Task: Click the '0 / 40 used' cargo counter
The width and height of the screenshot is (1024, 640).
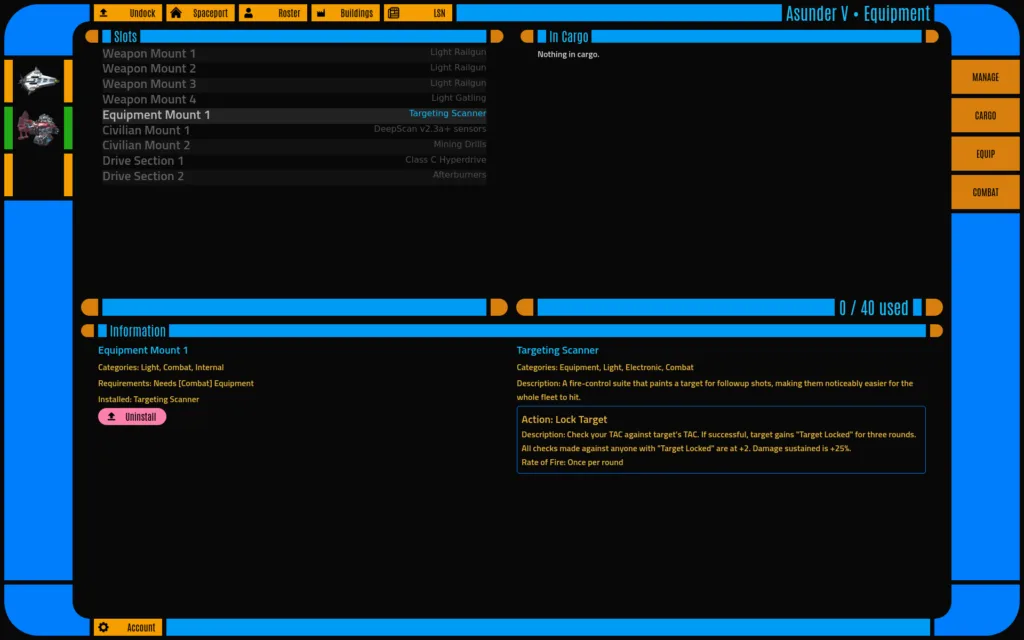Action: point(873,308)
